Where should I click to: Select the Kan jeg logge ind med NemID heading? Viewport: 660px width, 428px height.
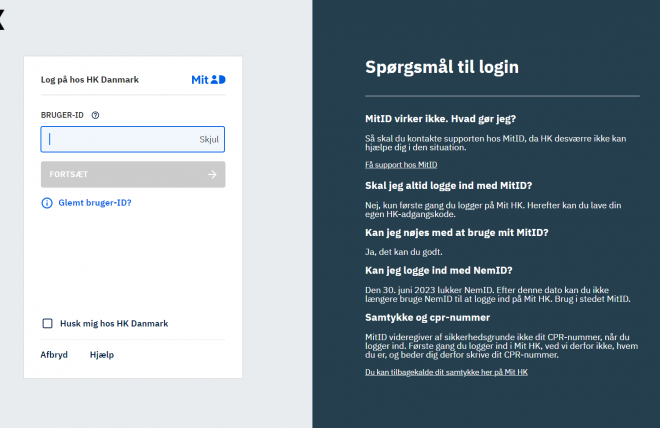pyautogui.click(x=439, y=271)
